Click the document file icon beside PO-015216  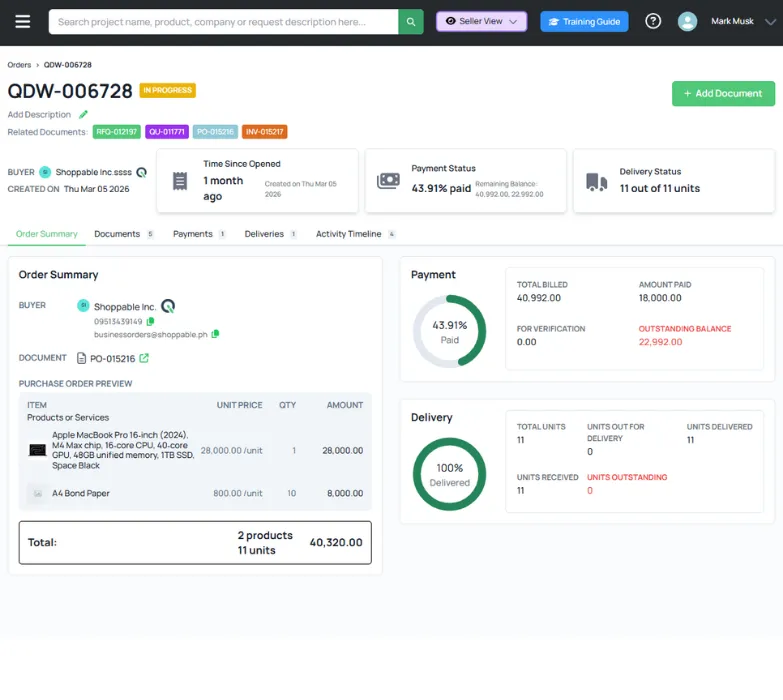(81, 358)
